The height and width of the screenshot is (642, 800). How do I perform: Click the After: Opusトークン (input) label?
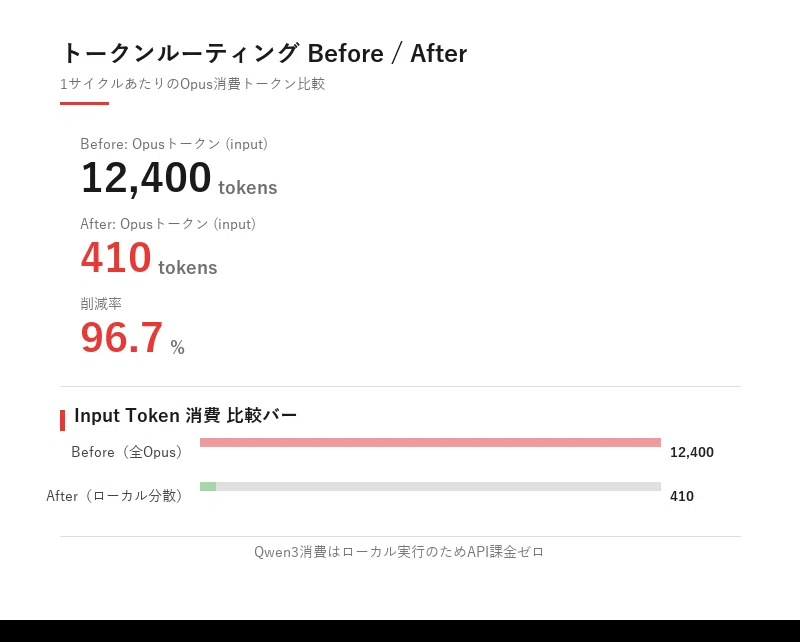pyautogui.click(x=168, y=224)
